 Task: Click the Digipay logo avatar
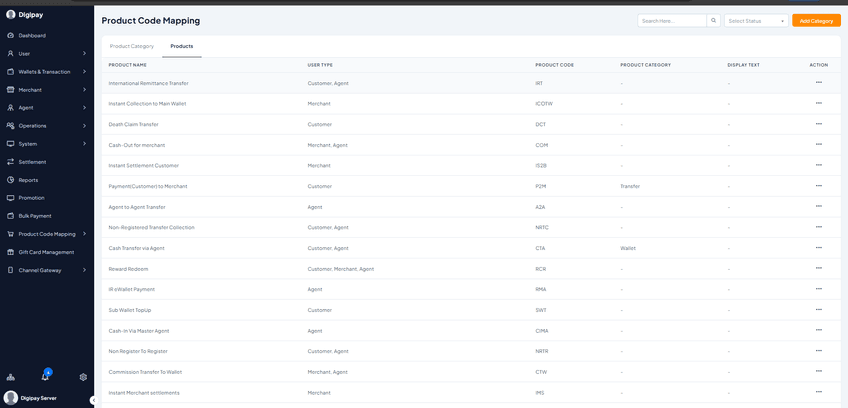(10, 15)
